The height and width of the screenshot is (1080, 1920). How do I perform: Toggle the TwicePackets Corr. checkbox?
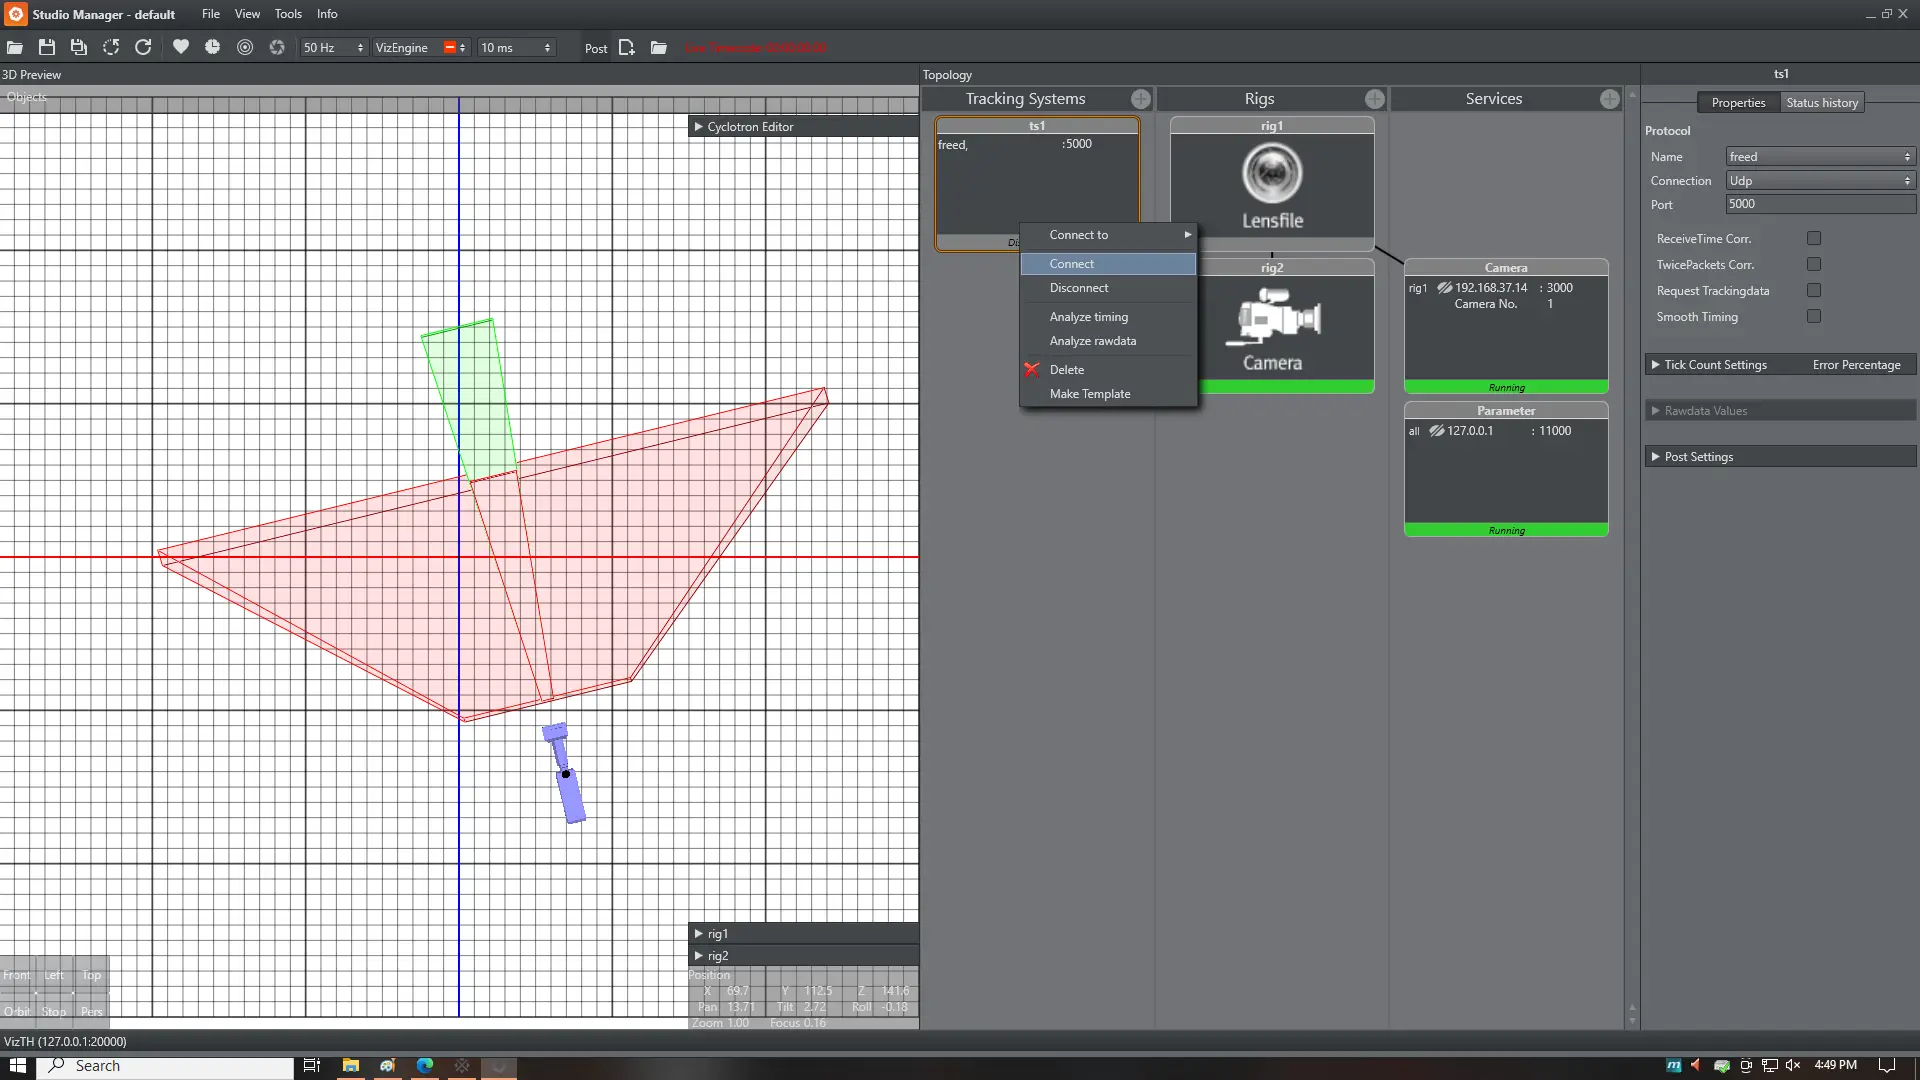1813,264
